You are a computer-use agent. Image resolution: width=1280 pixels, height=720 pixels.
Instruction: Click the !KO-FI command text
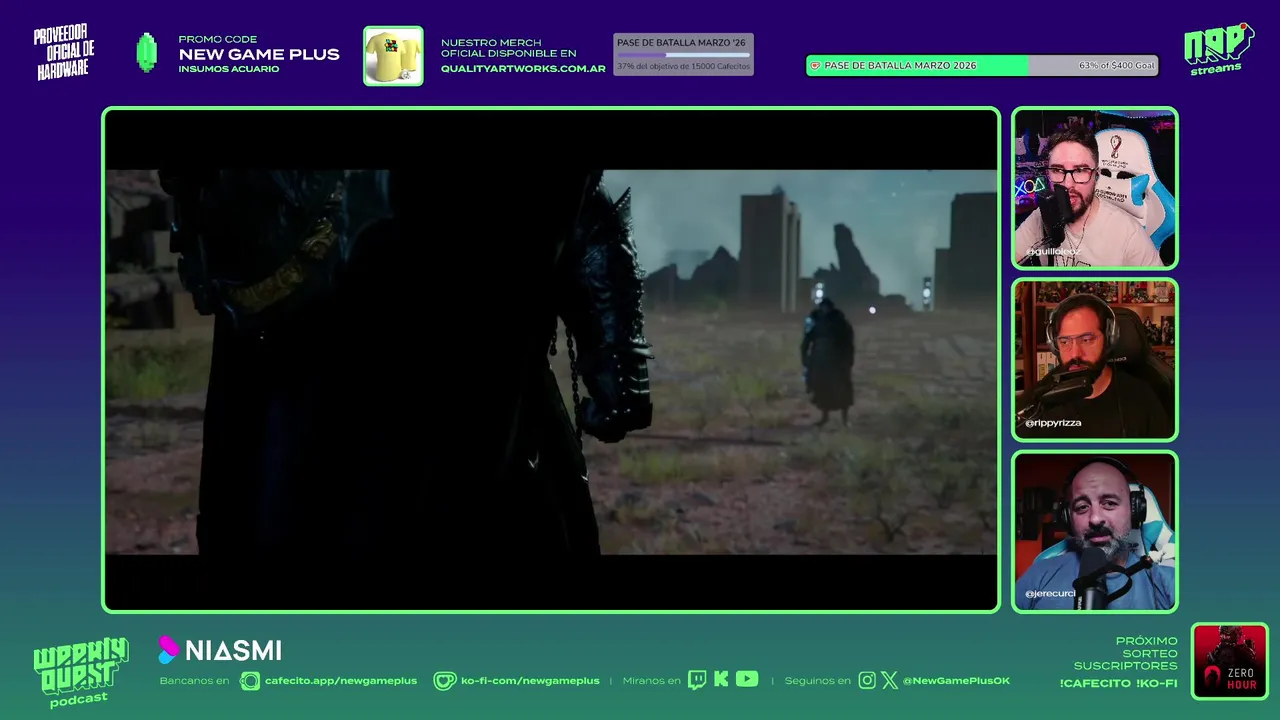click(1158, 683)
